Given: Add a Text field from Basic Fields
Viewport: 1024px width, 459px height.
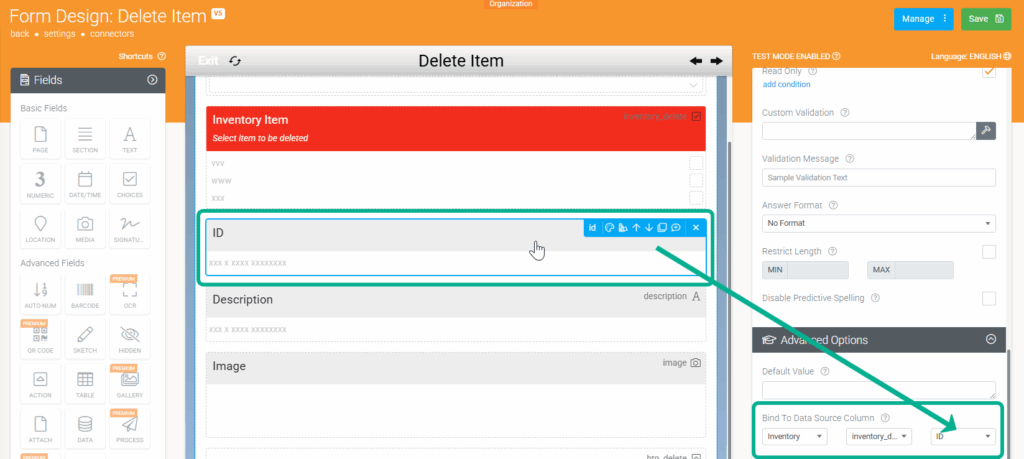Looking at the screenshot, I should coord(130,140).
